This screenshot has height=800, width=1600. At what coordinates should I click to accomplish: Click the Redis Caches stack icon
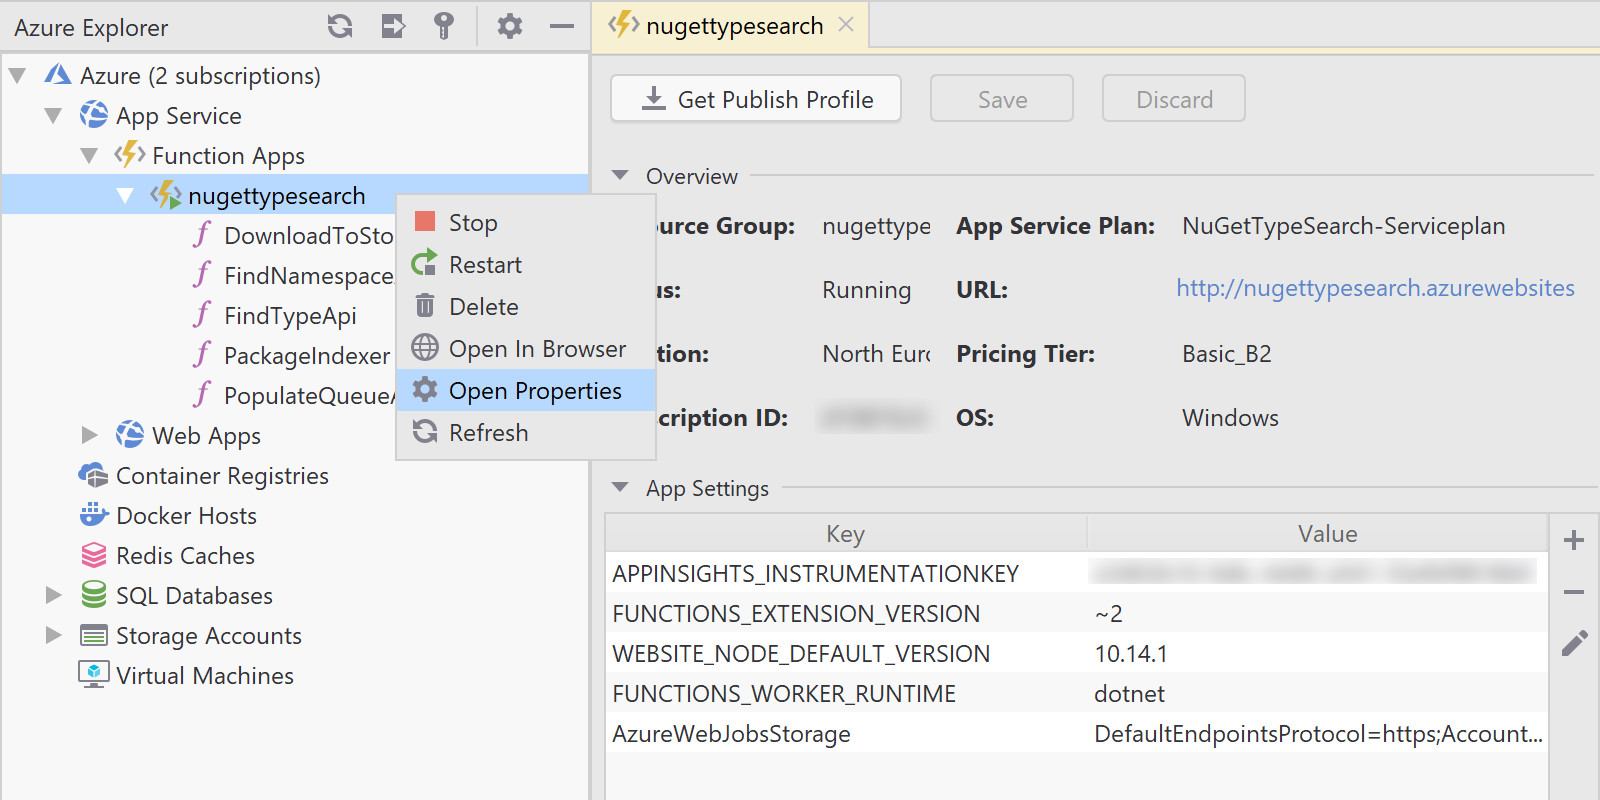click(x=94, y=555)
